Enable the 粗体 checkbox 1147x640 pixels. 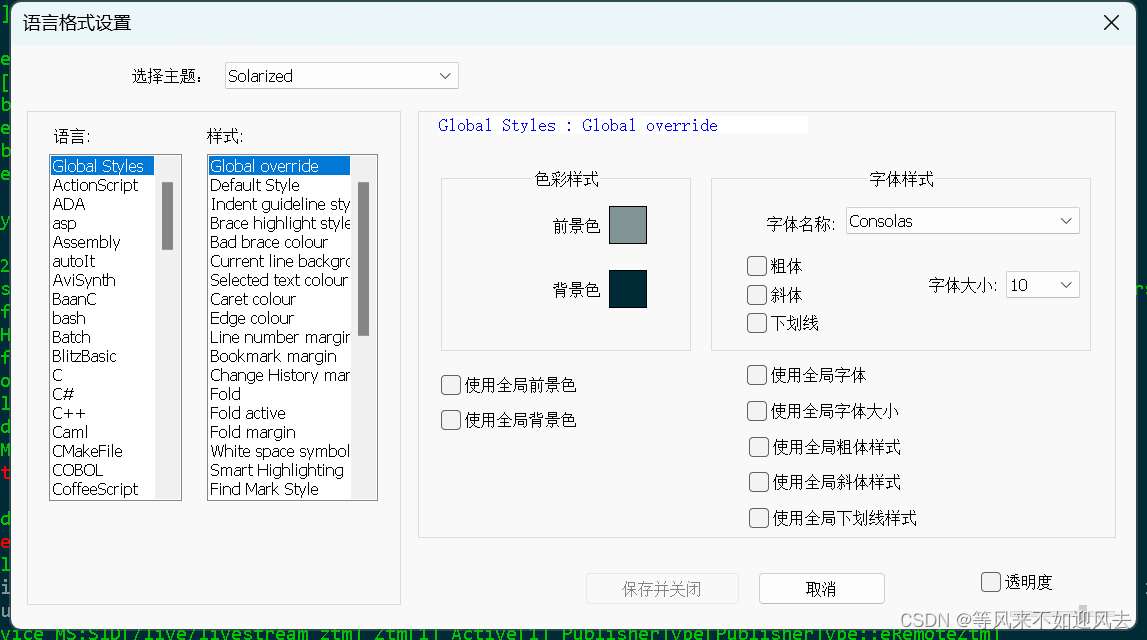(x=757, y=265)
